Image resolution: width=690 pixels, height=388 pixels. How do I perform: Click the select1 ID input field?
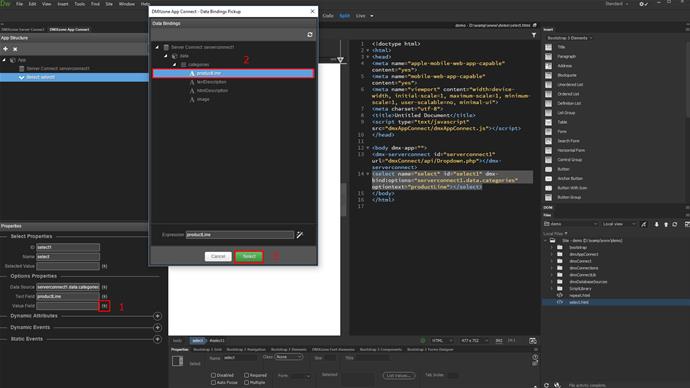point(68,247)
